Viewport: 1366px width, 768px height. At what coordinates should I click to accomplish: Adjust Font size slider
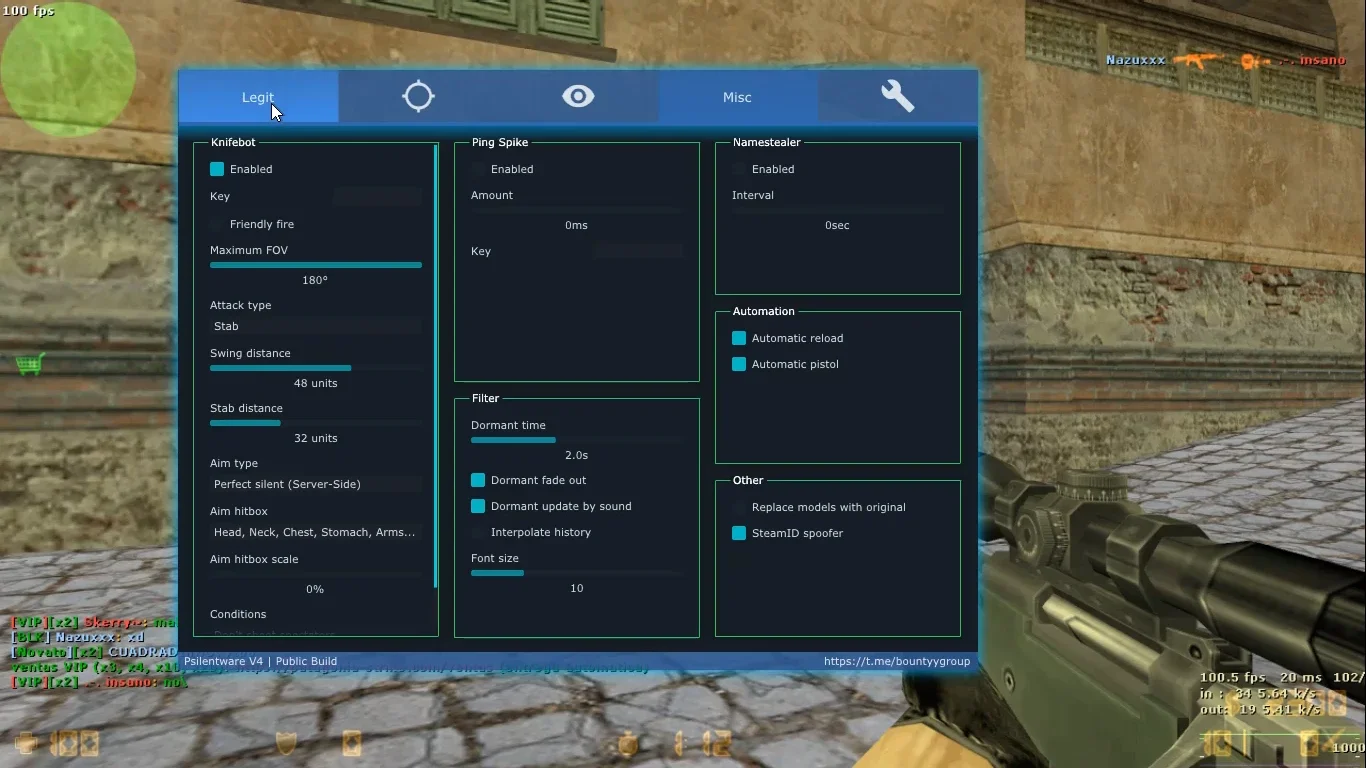coord(577,573)
